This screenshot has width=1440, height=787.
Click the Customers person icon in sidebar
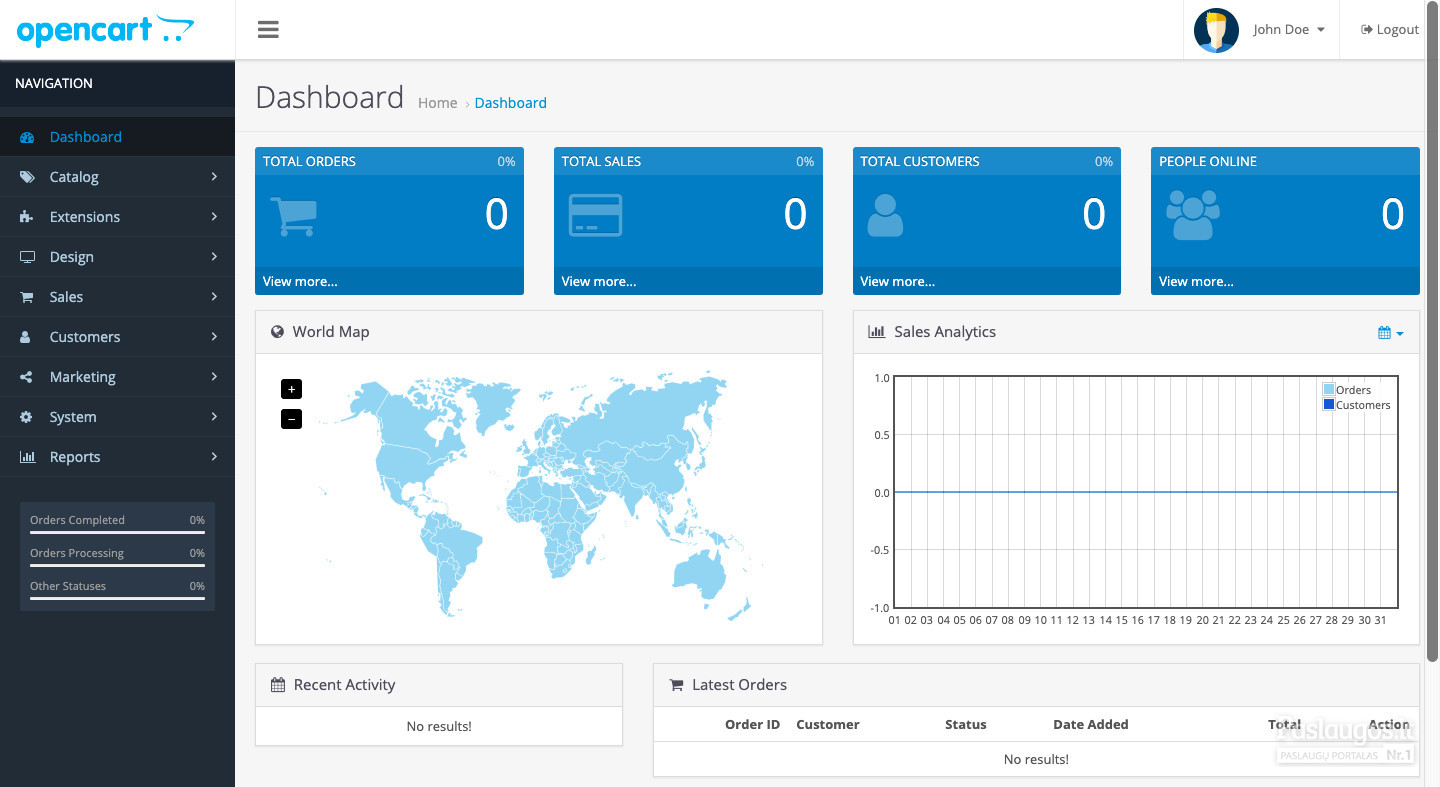pyautogui.click(x=27, y=337)
